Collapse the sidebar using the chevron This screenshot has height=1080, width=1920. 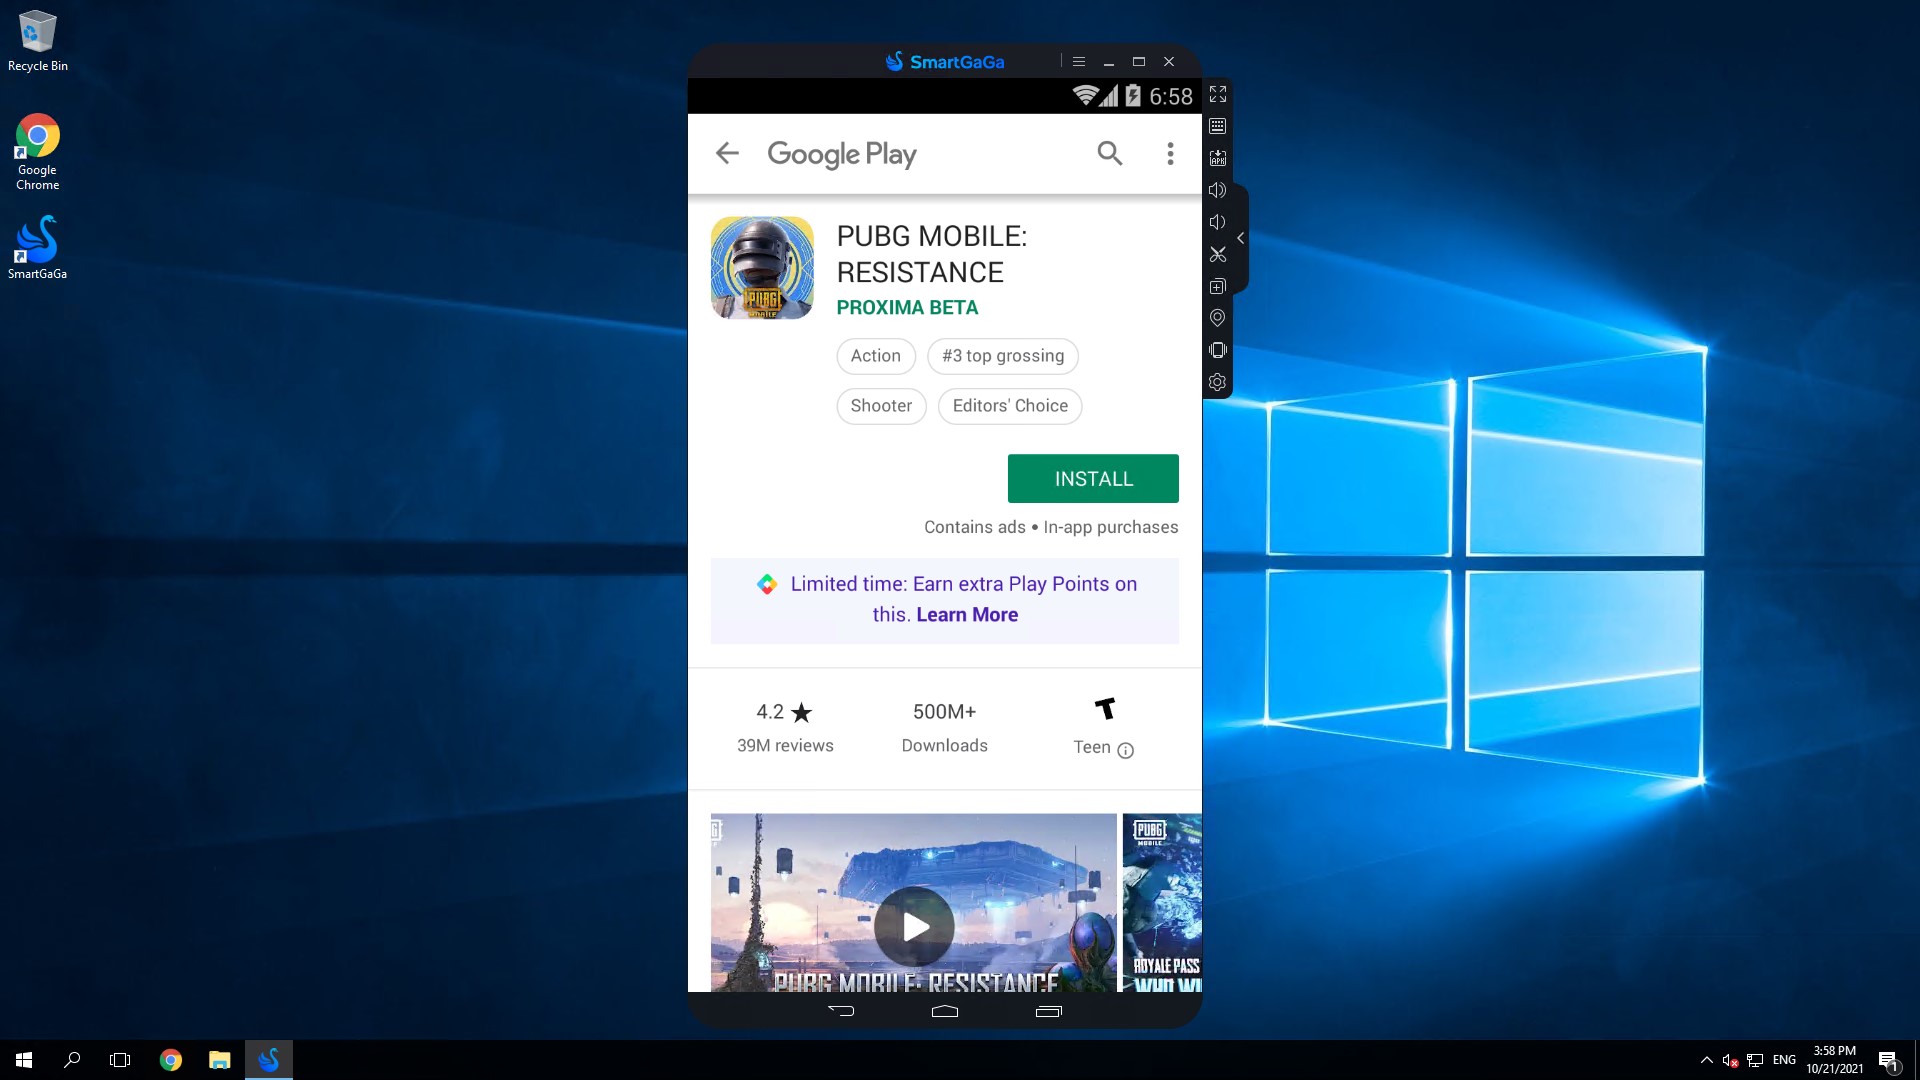[1240, 238]
